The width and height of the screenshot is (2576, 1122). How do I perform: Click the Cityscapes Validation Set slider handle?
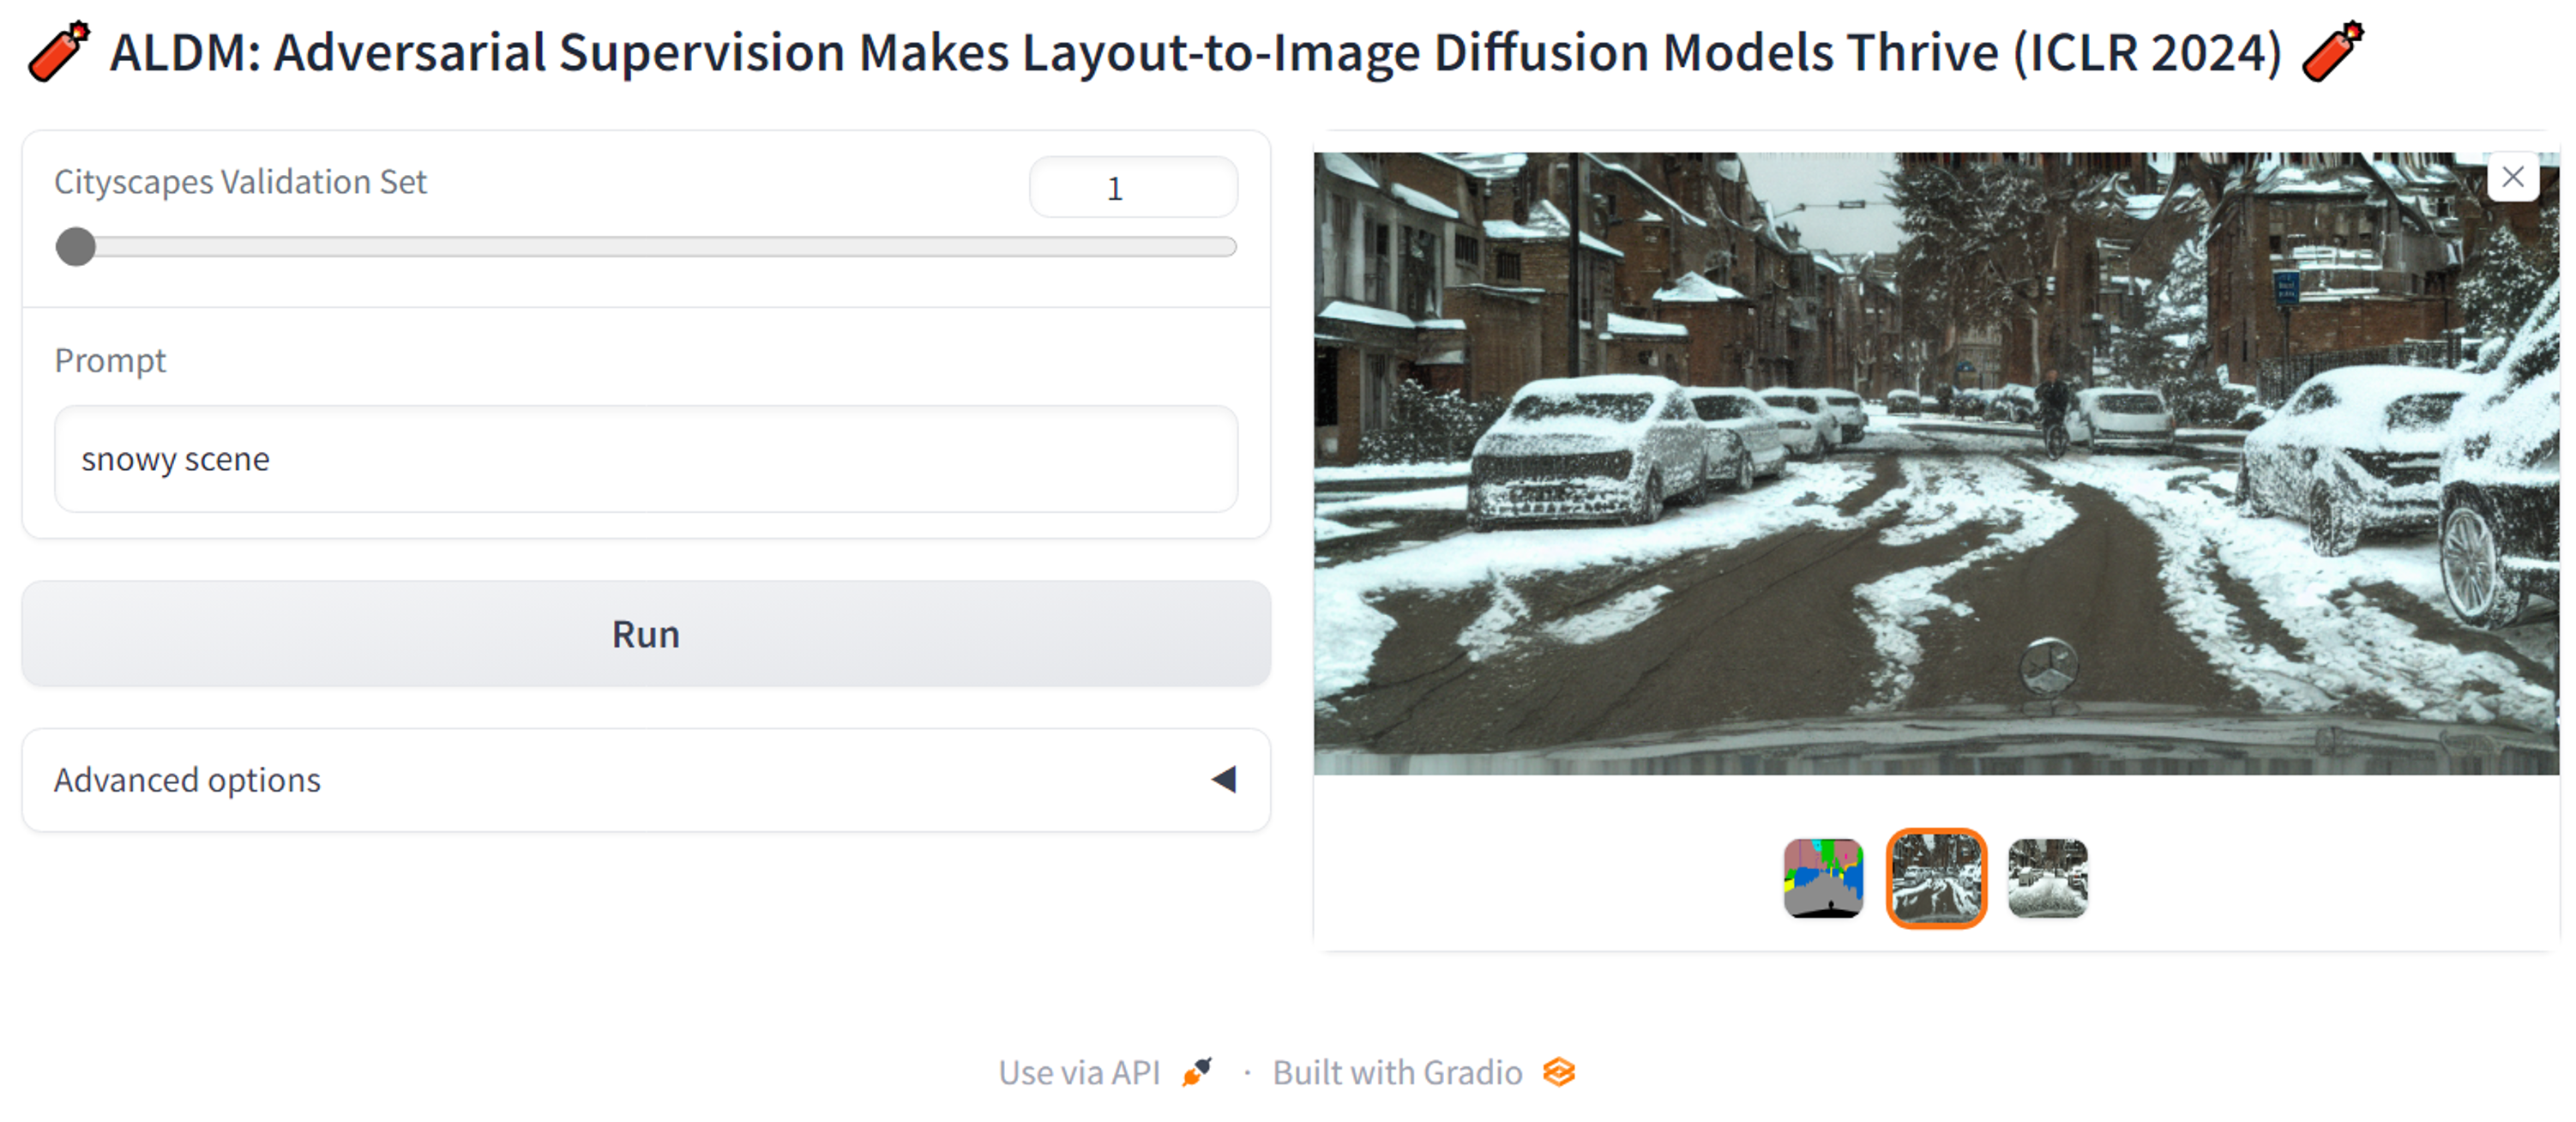(75, 246)
